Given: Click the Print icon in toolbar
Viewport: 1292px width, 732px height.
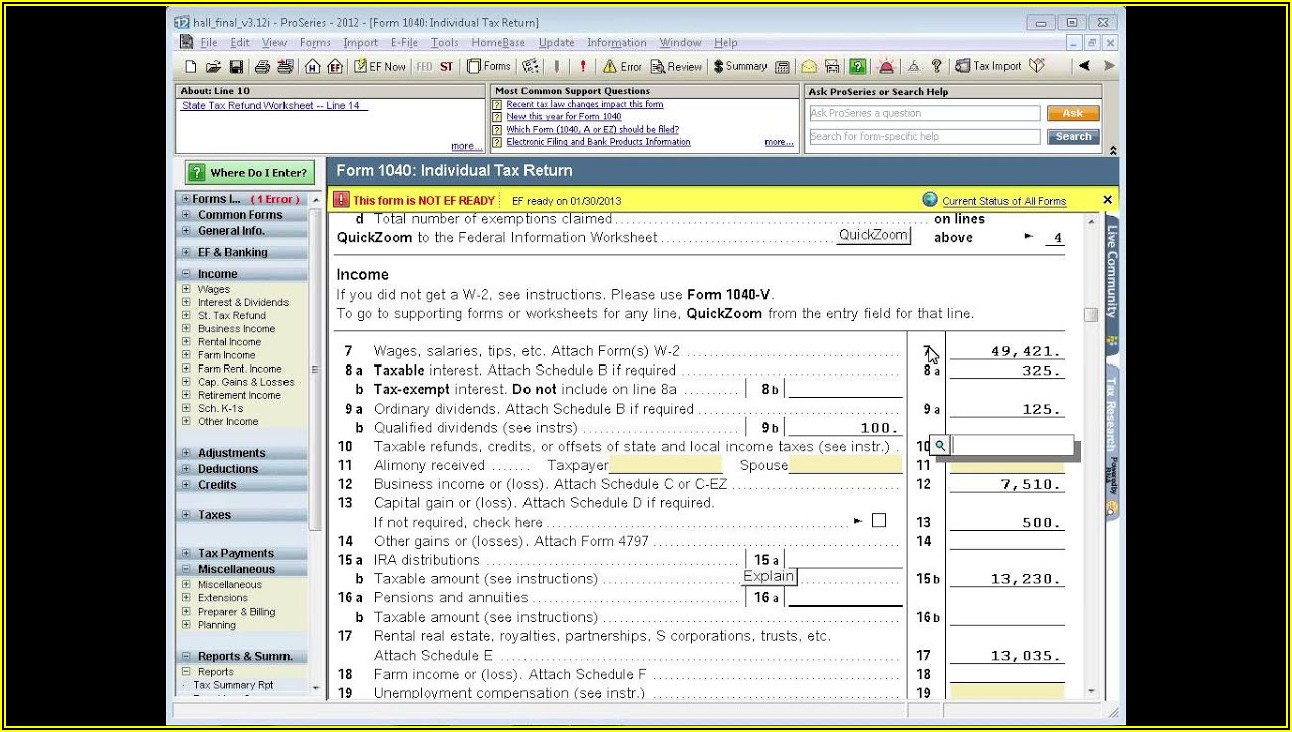Looking at the screenshot, I should (262, 67).
